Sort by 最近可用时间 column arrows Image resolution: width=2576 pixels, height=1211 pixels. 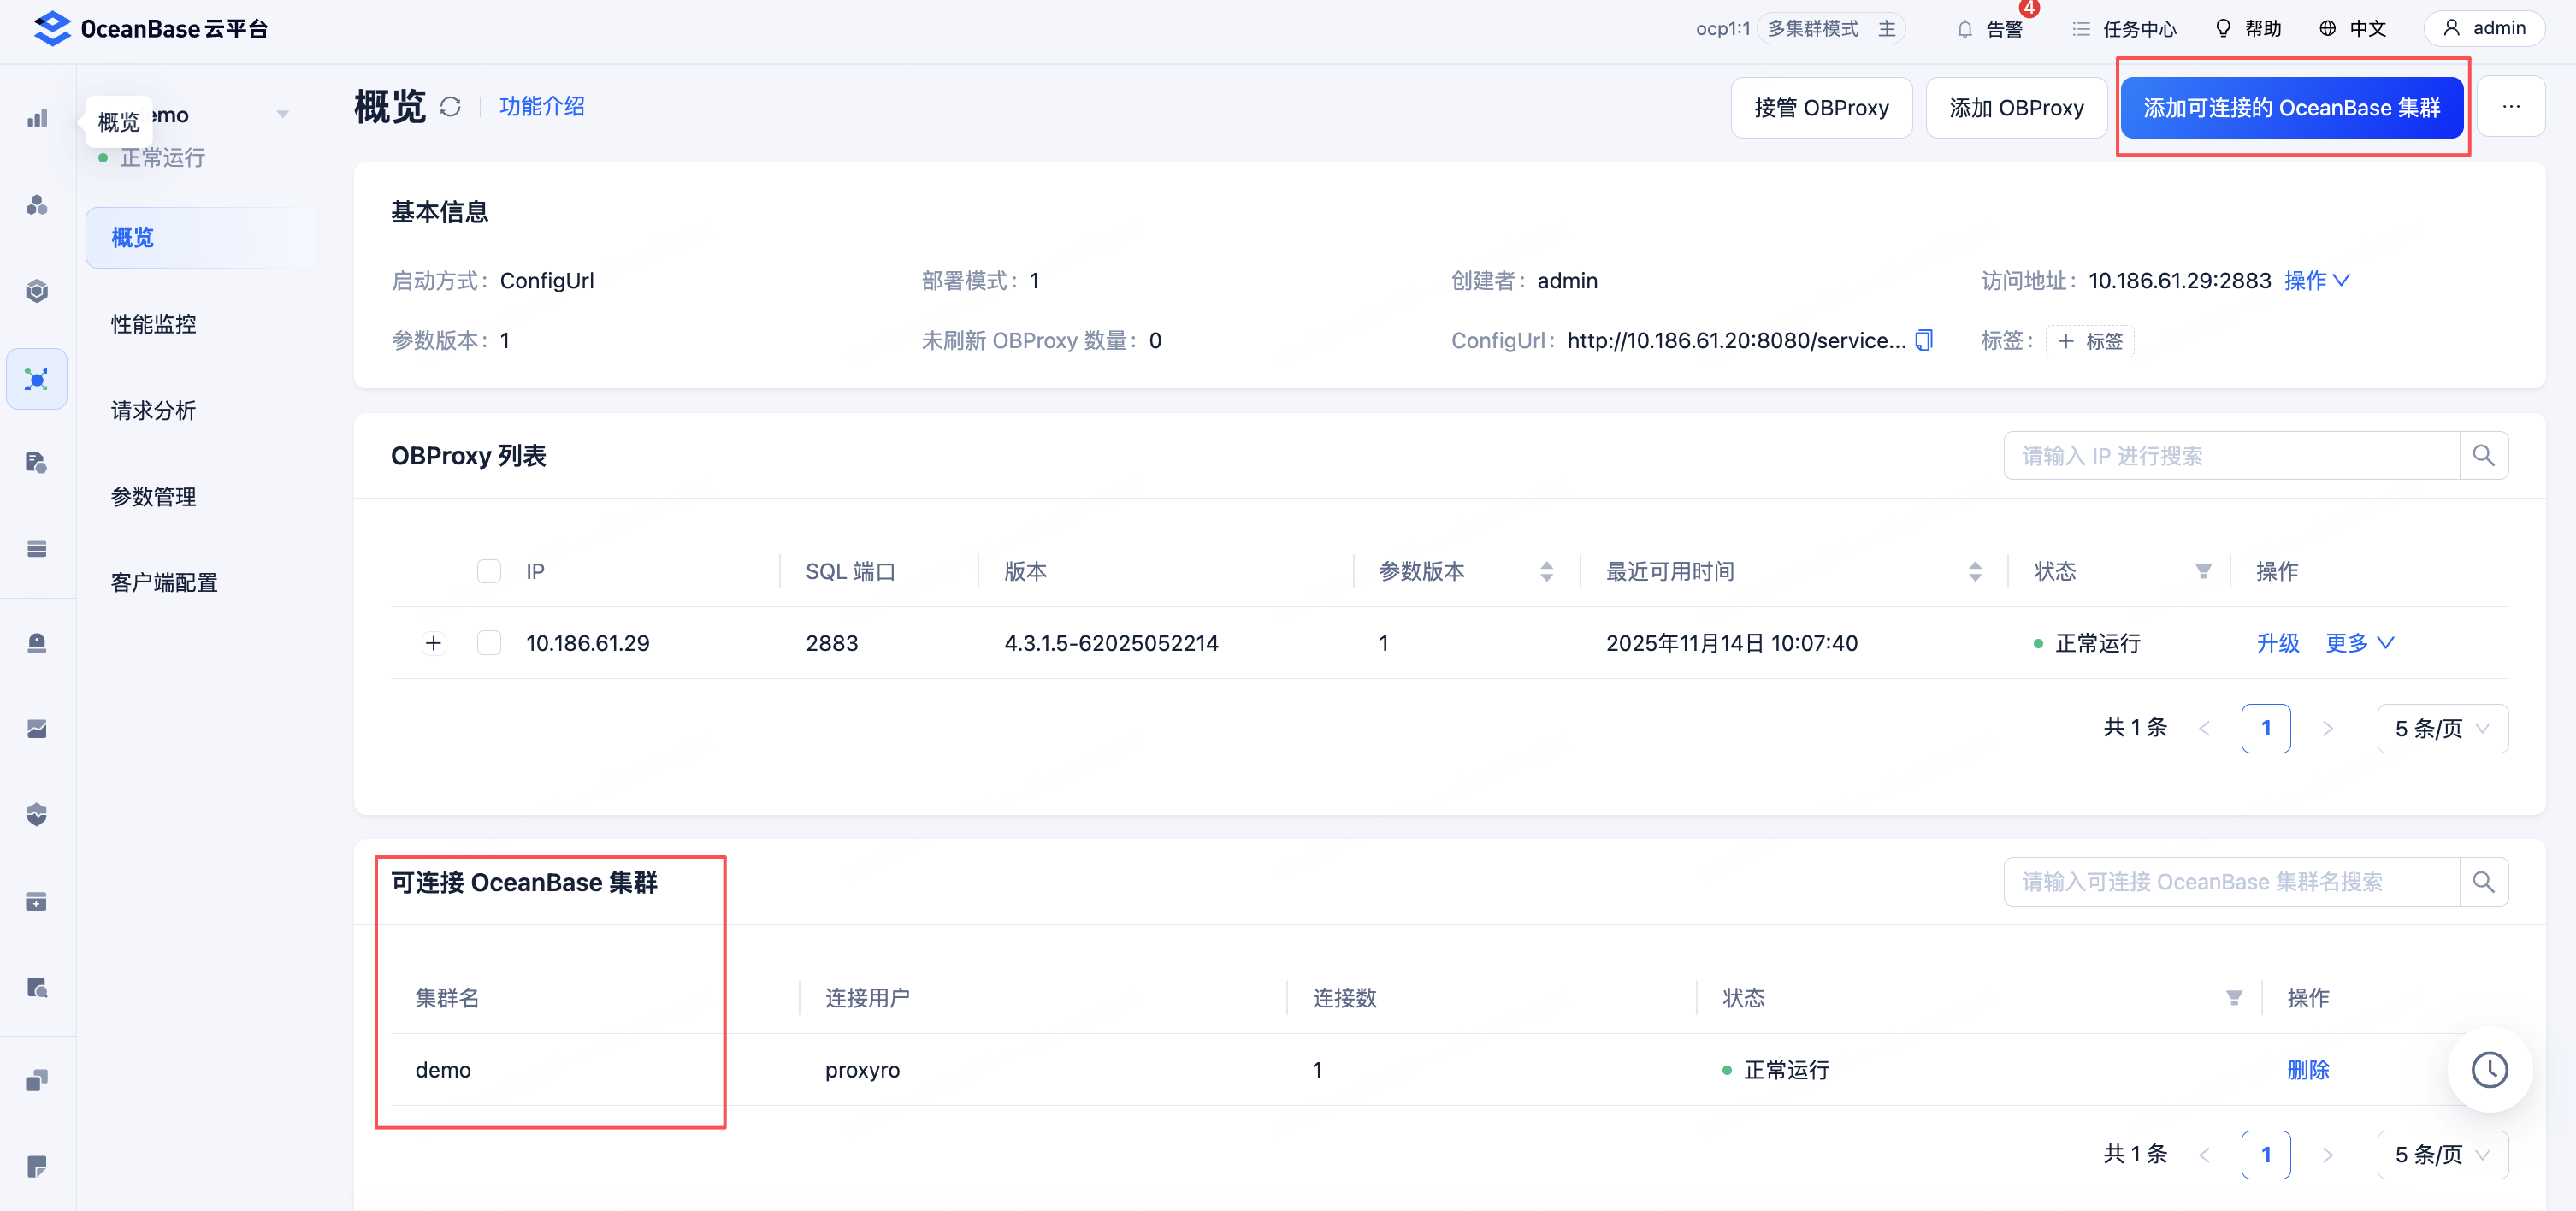(1974, 571)
